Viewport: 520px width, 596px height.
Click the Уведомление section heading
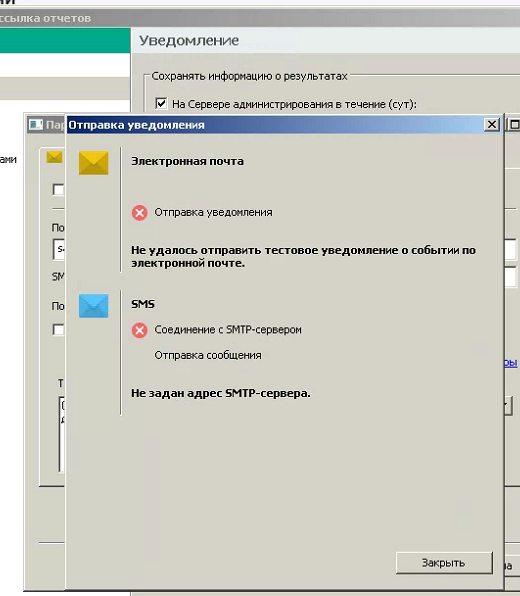189,40
